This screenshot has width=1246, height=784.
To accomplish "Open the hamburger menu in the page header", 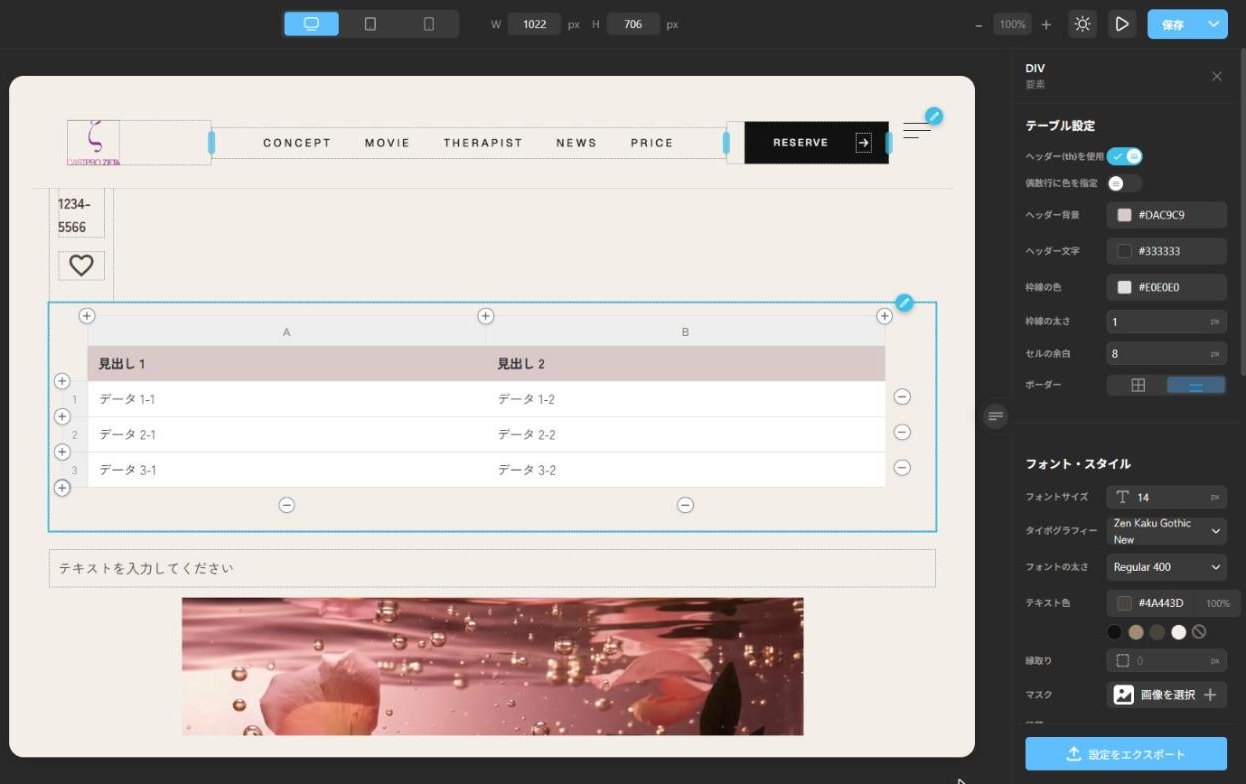I will [x=916, y=130].
